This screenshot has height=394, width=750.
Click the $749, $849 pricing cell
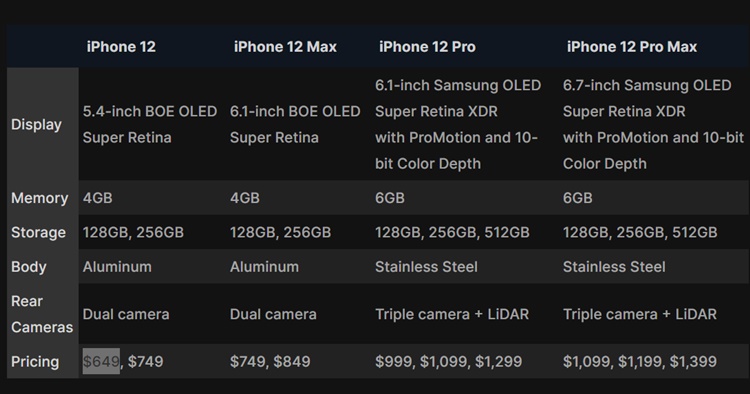pos(270,361)
